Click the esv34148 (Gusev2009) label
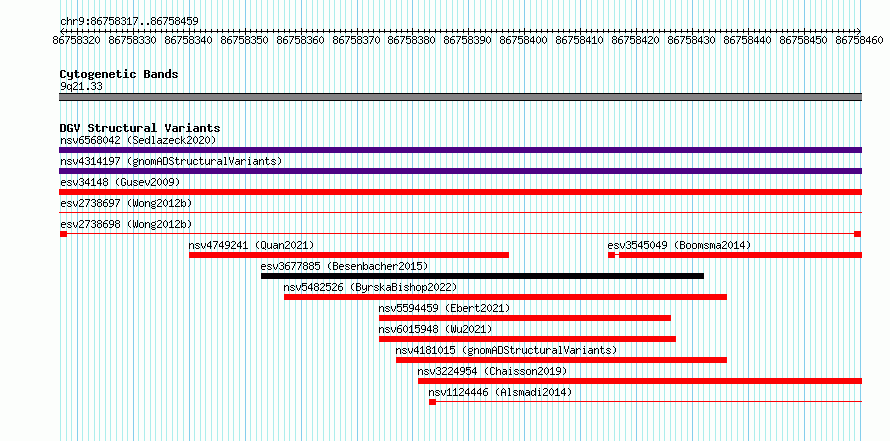The height and width of the screenshot is (441, 890). coord(120,182)
